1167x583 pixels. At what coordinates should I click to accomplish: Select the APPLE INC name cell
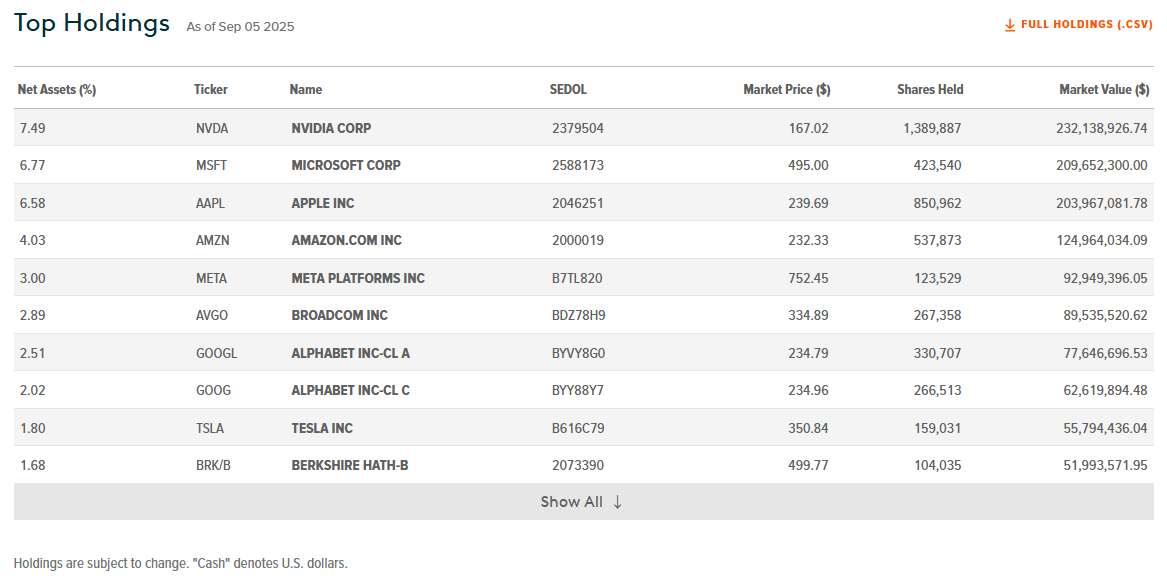[323, 203]
